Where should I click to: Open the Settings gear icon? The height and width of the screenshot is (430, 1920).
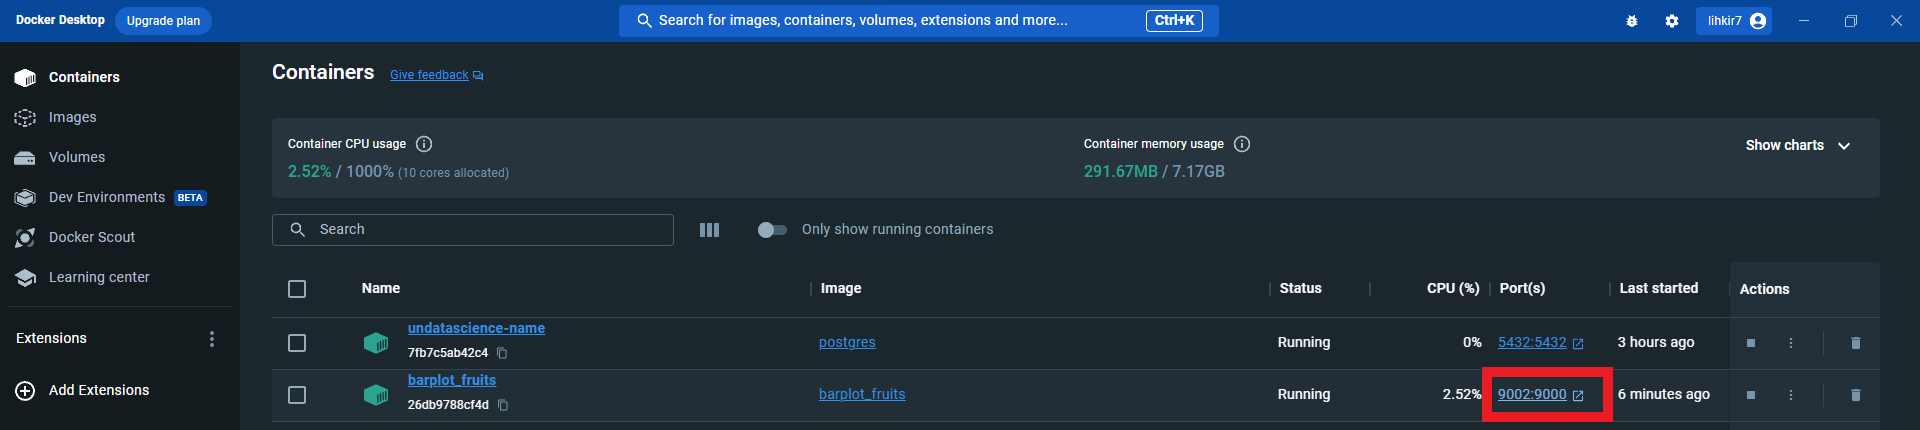[1672, 21]
